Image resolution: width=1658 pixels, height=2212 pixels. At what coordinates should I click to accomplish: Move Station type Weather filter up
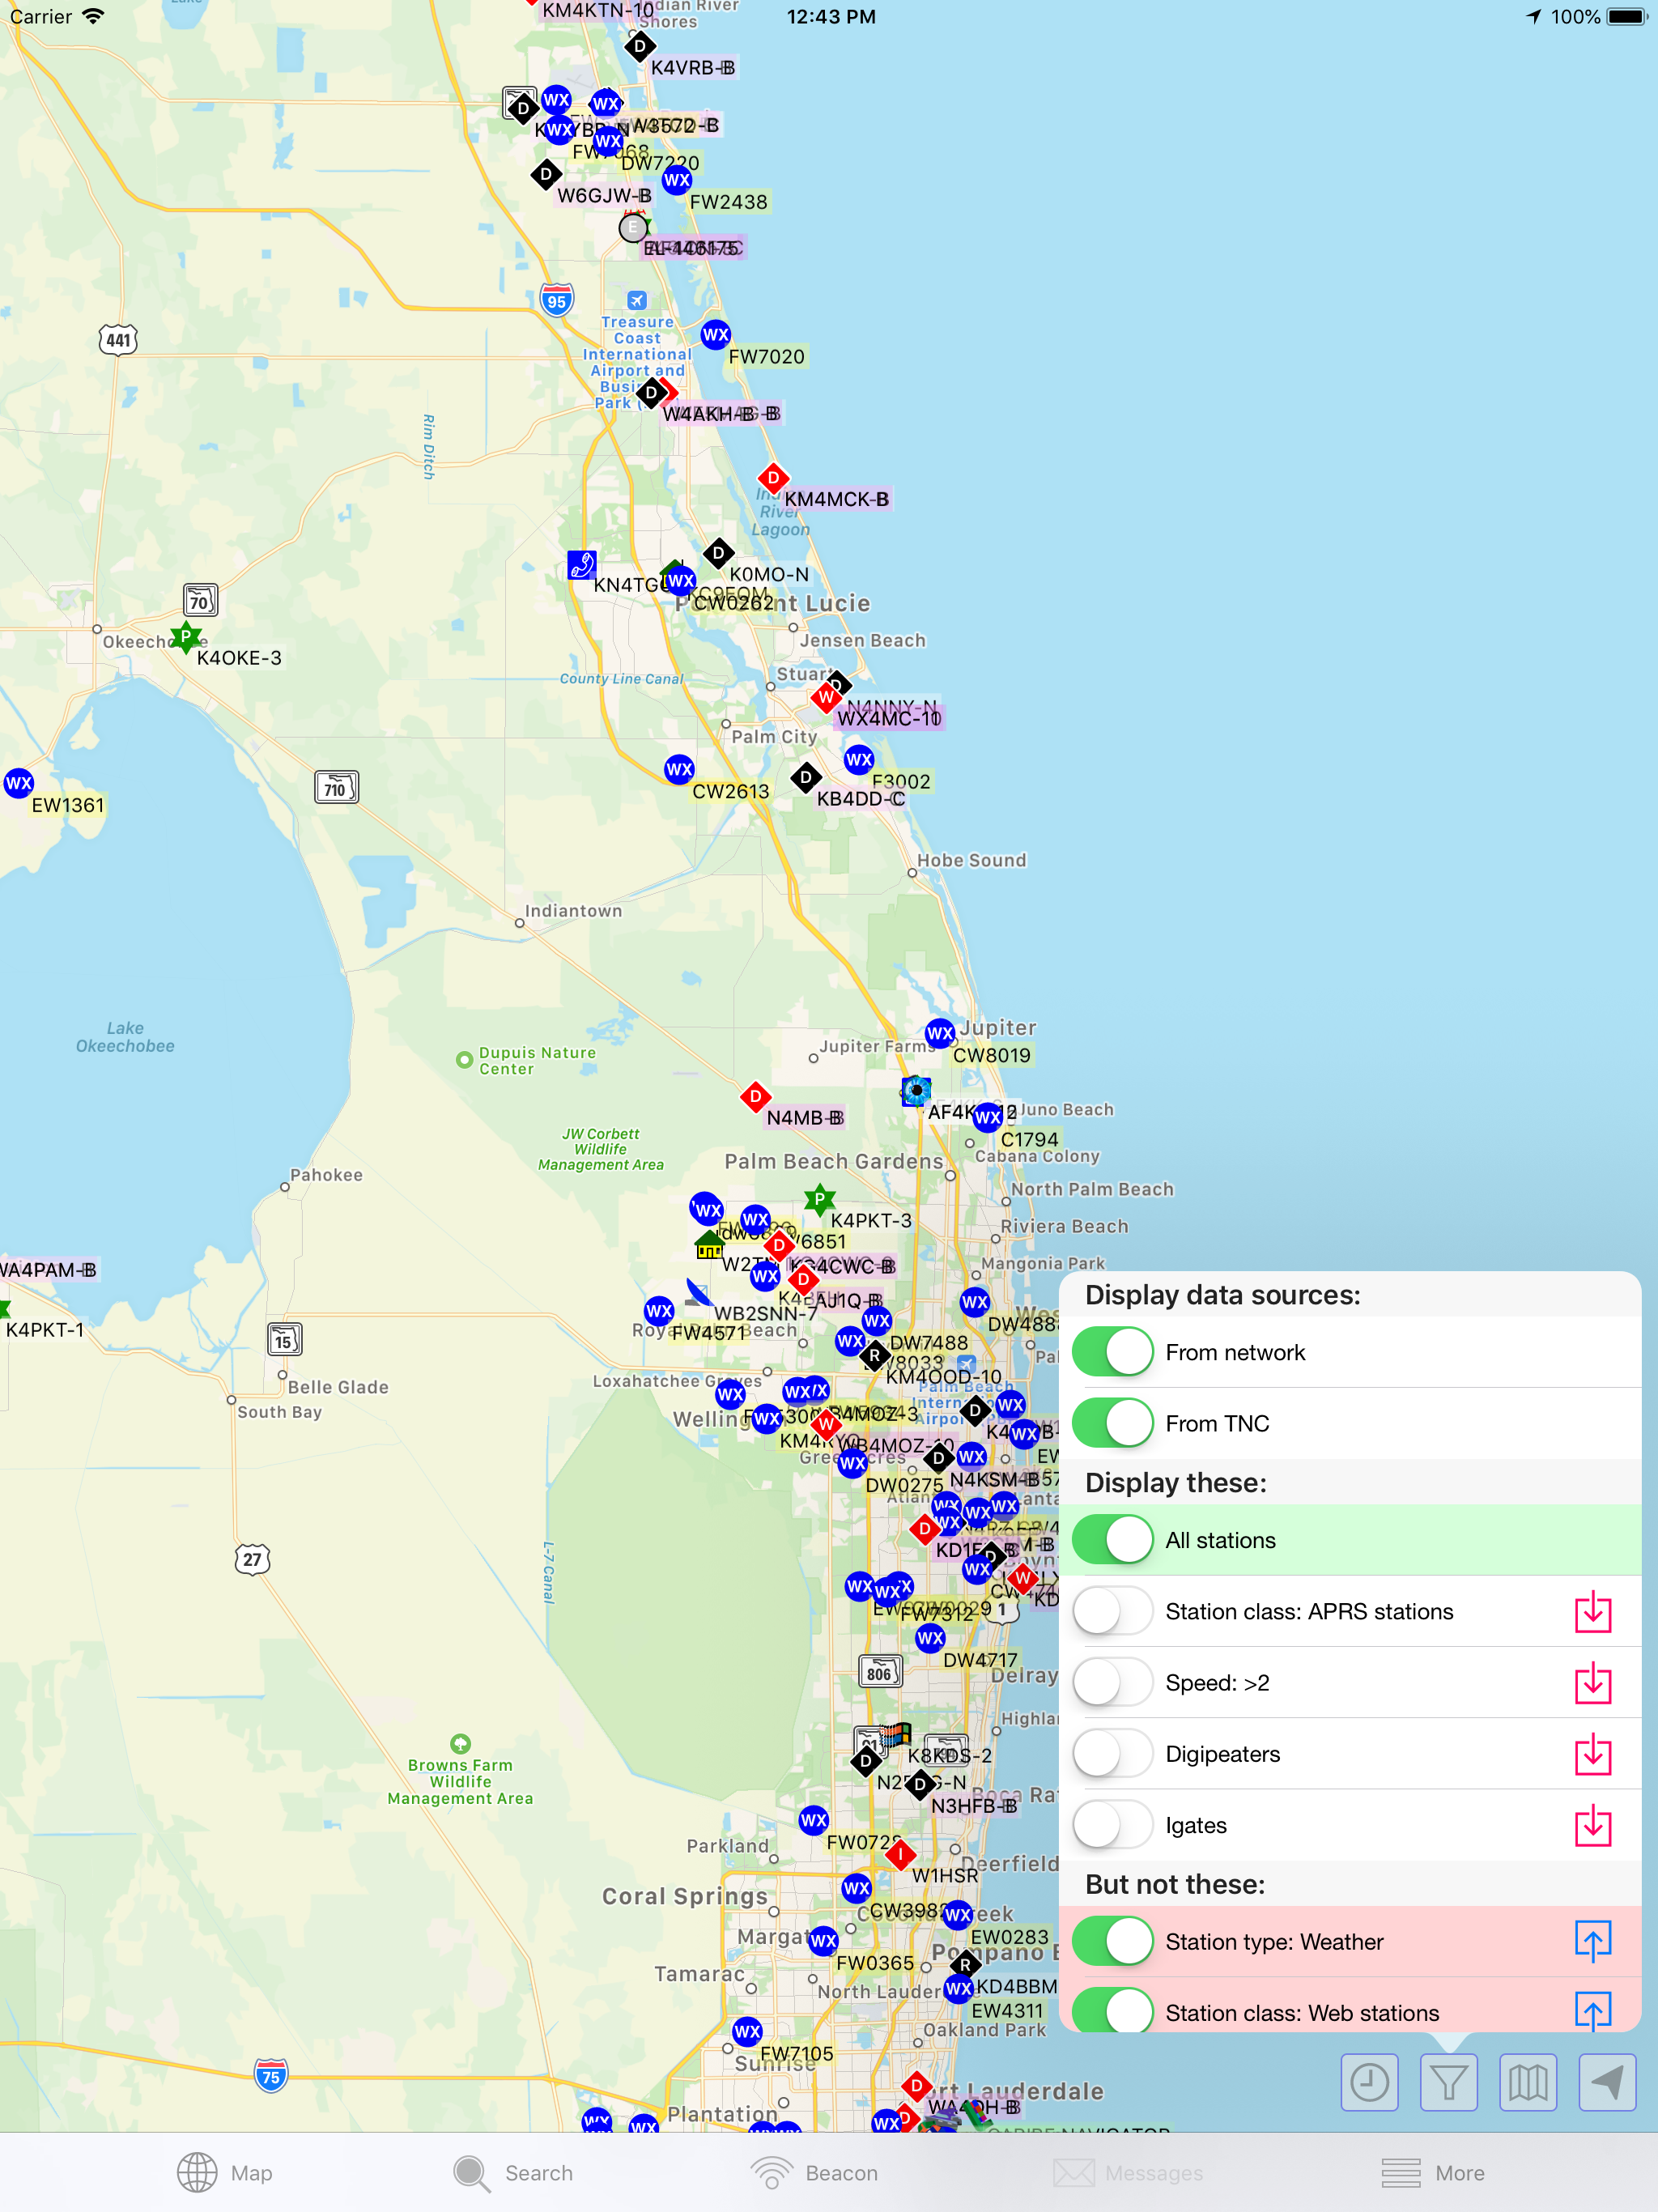[1592, 1942]
